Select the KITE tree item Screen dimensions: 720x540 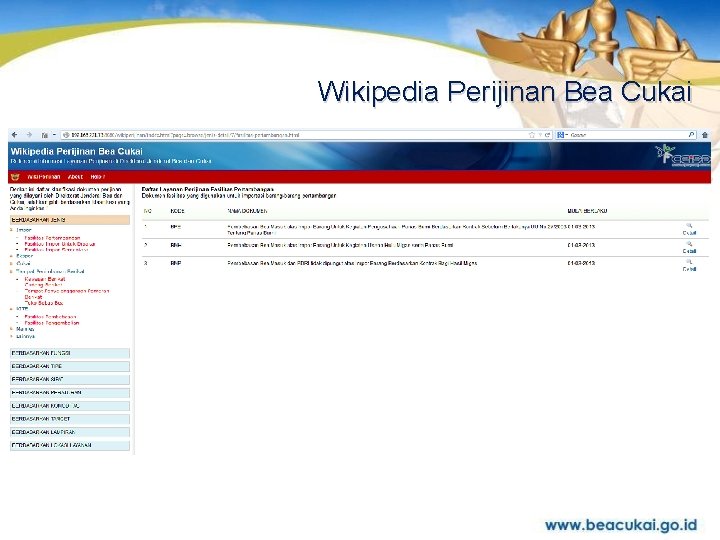22,309
